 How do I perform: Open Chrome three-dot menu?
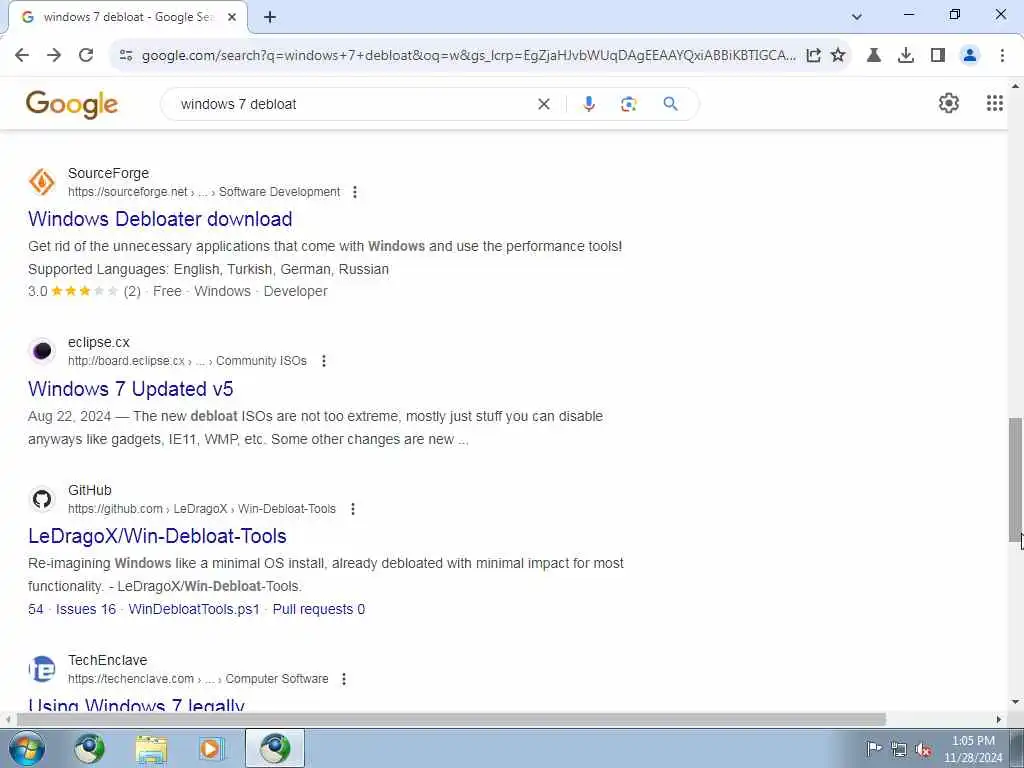[x=1002, y=55]
